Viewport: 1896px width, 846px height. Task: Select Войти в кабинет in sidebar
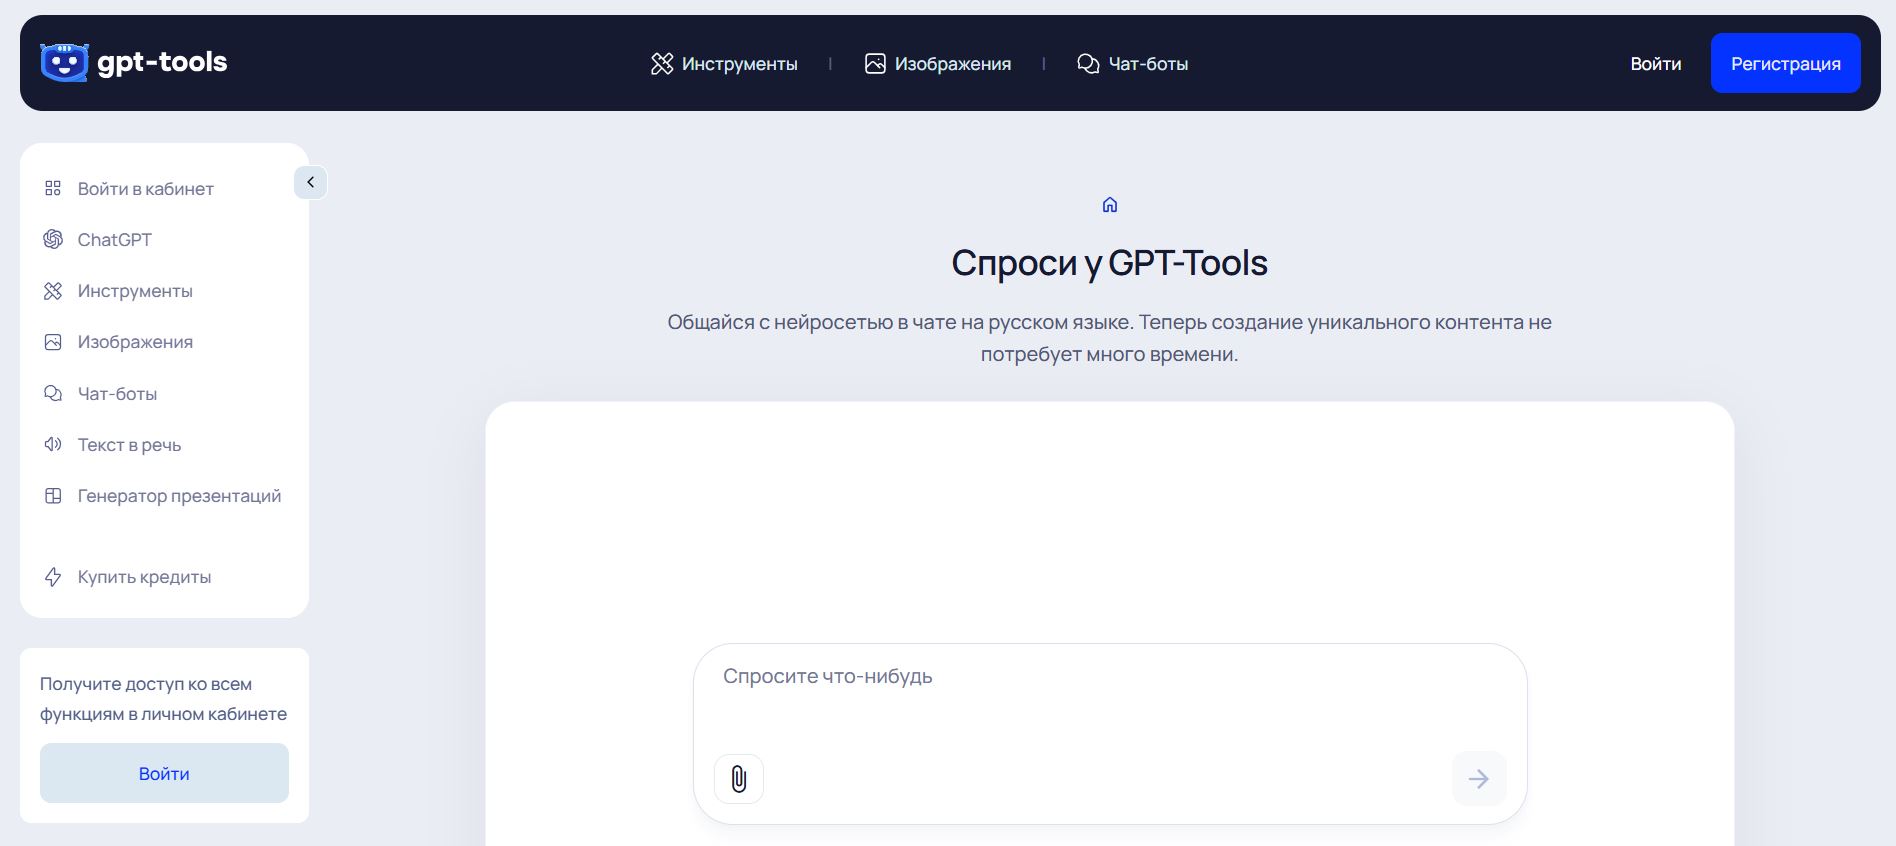(146, 189)
